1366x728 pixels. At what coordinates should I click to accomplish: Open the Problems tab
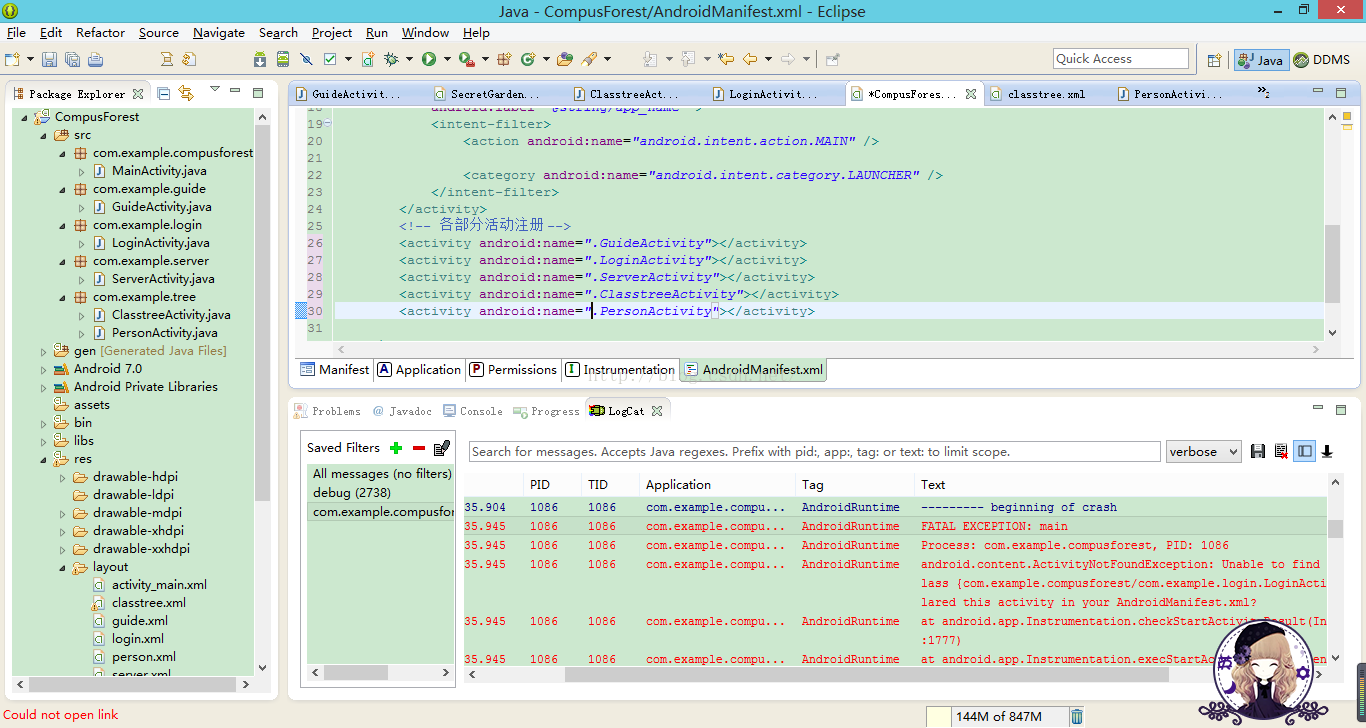(327, 411)
